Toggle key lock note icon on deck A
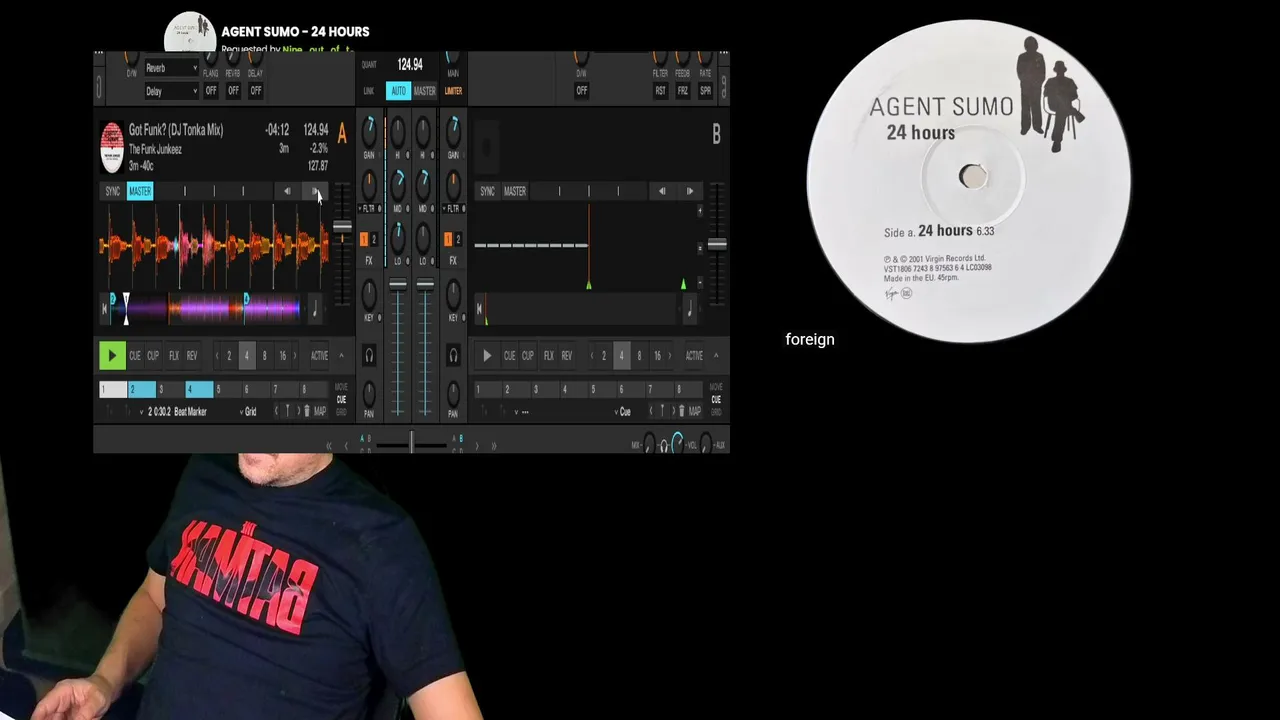Screen dimensions: 1280x720 click(x=314, y=310)
